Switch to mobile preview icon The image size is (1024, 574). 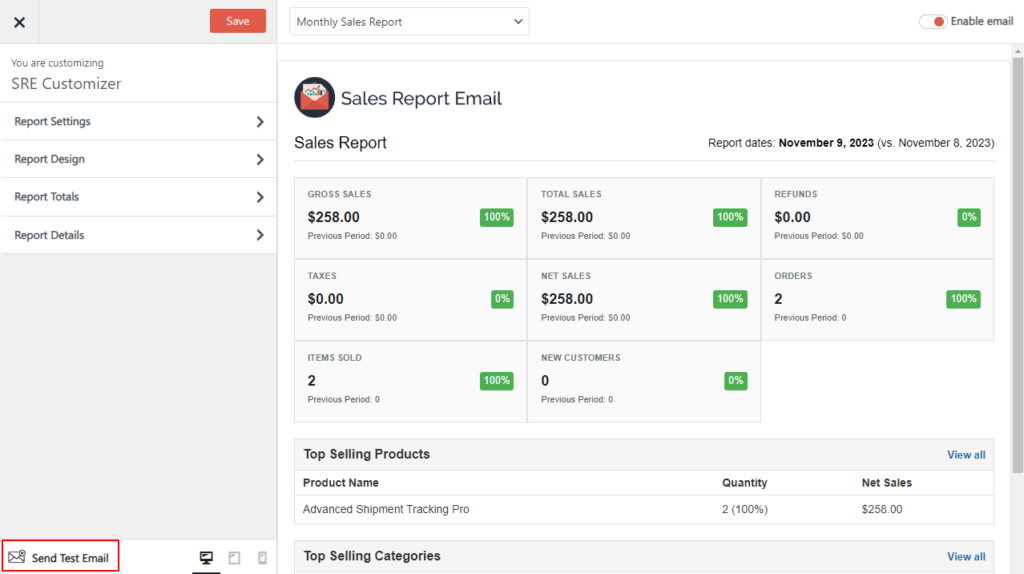point(262,558)
